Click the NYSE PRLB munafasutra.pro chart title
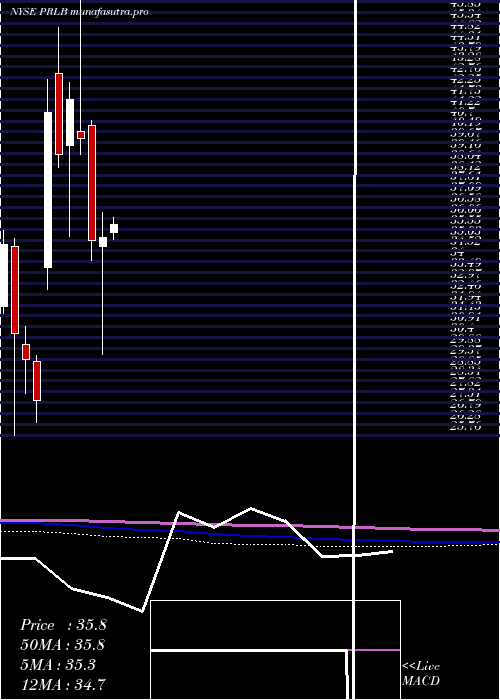Image resolution: width=500 pixels, height=700 pixels. 79,12
